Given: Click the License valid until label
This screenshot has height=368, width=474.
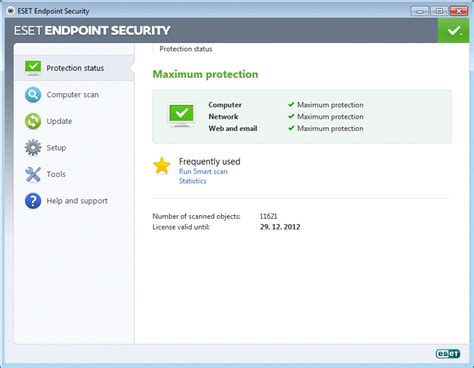Looking at the screenshot, I should (x=181, y=227).
